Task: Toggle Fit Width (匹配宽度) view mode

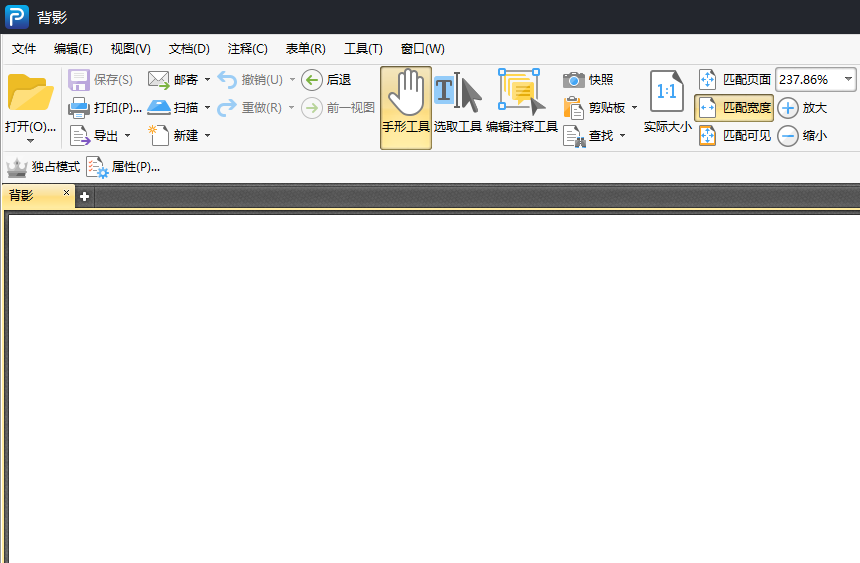Action: [x=734, y=108]
